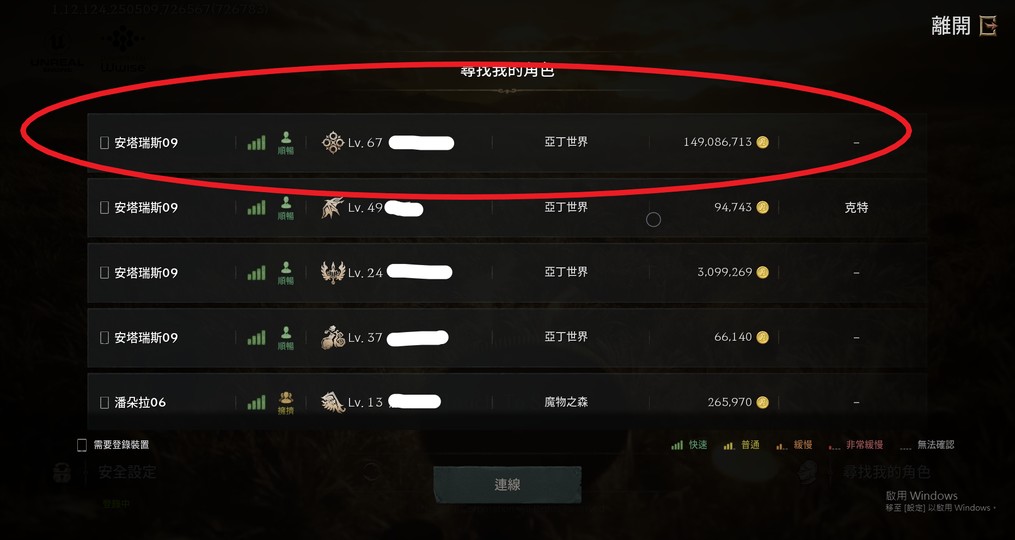This screenshot has height=540, width=1015.
Task: Click the device icon beside 潘朵拉06
Action: [104, 402]
